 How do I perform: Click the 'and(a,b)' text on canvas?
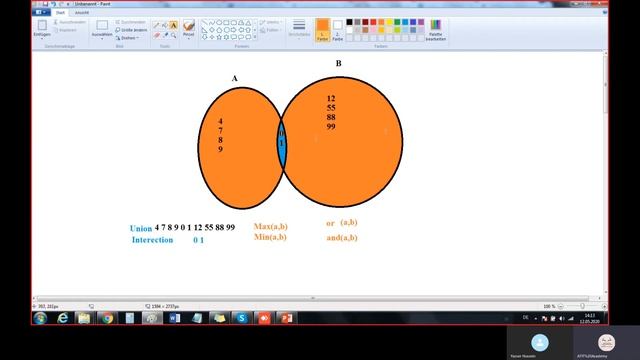[x=342, y=238]
